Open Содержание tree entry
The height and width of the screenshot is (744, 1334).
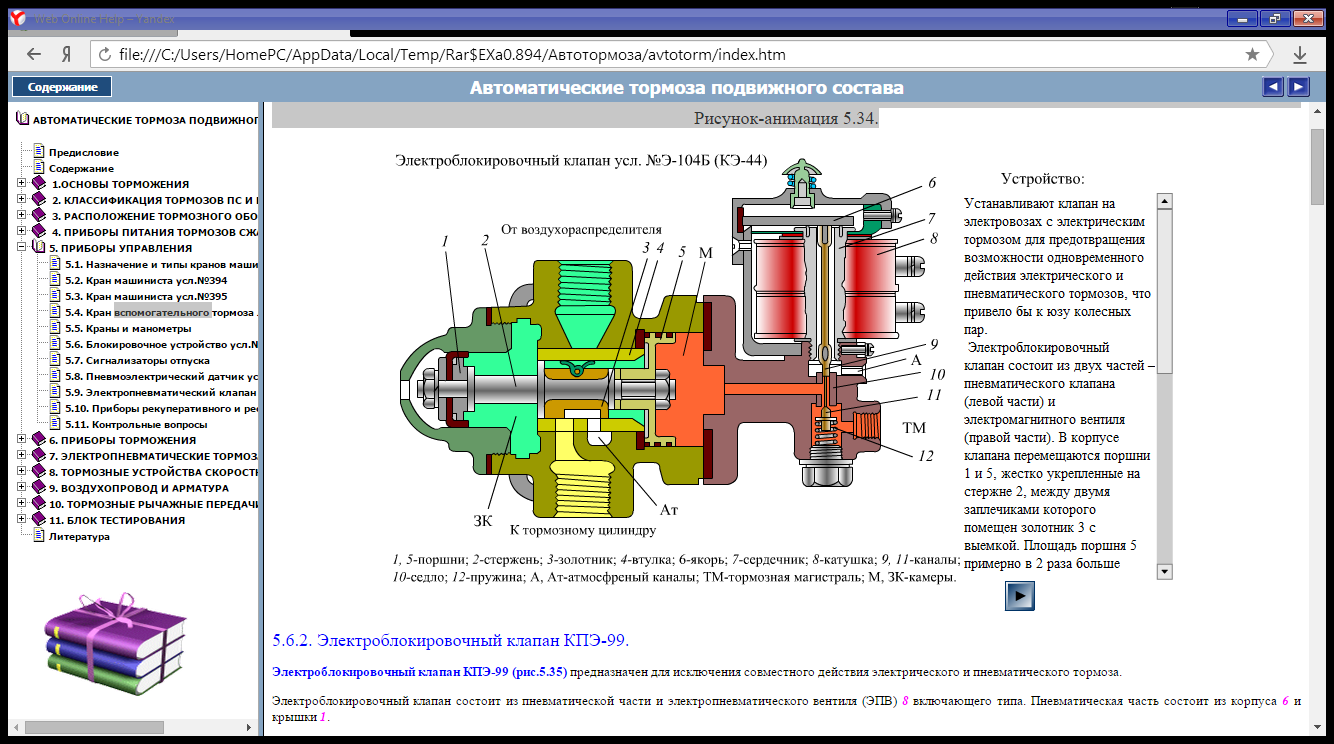pos(81,168)
